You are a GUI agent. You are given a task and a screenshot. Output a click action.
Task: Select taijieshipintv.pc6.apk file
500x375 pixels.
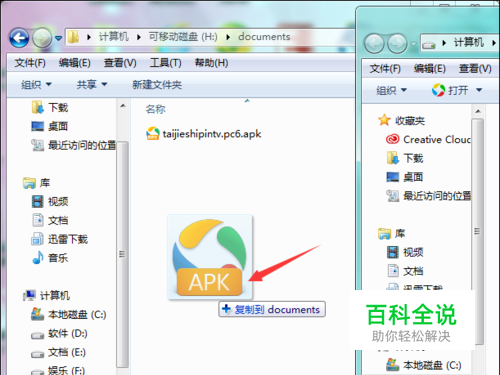coord(204,134)
